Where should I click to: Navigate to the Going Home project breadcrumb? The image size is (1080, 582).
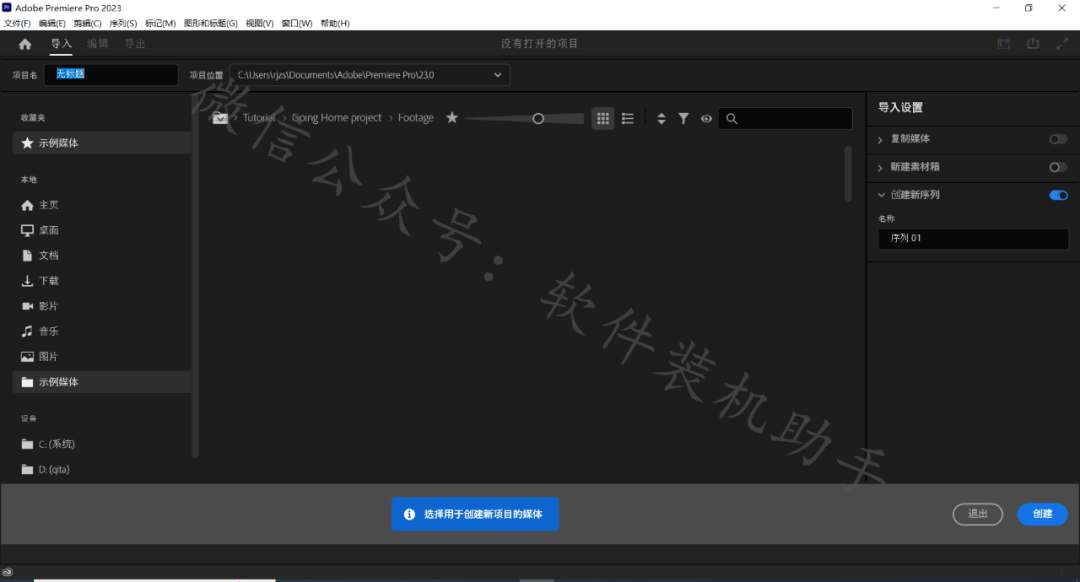336,118
